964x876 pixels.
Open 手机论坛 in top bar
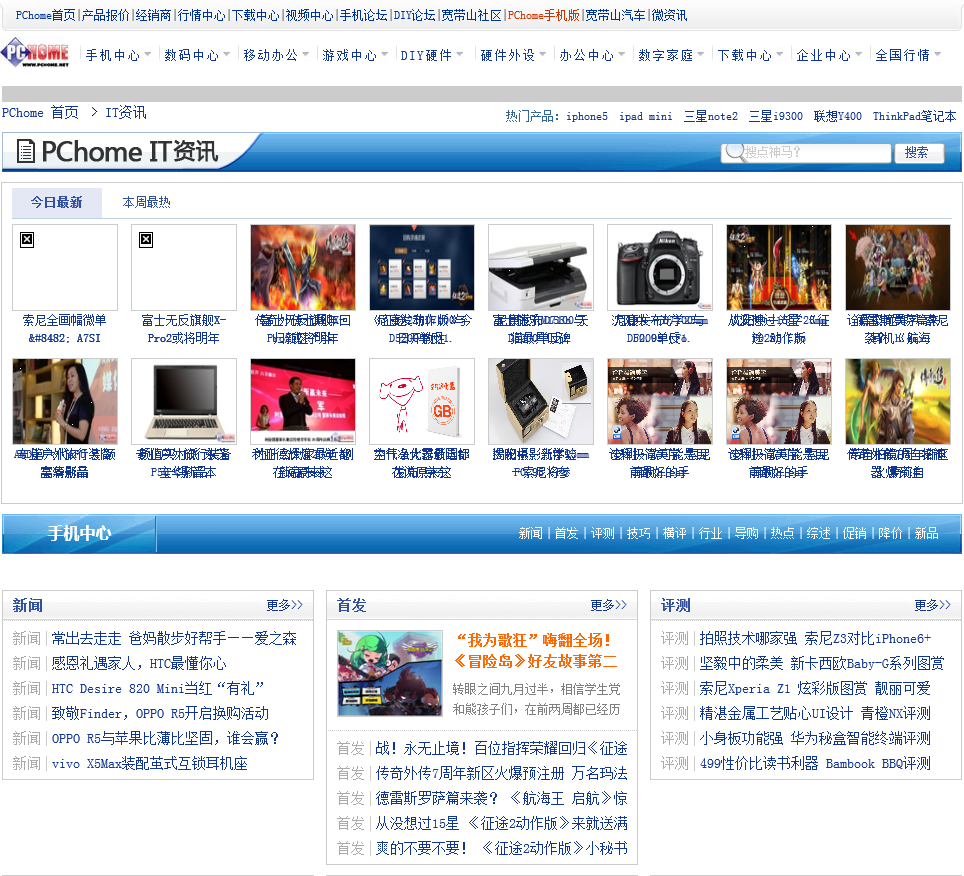click(x=364, y=15)
